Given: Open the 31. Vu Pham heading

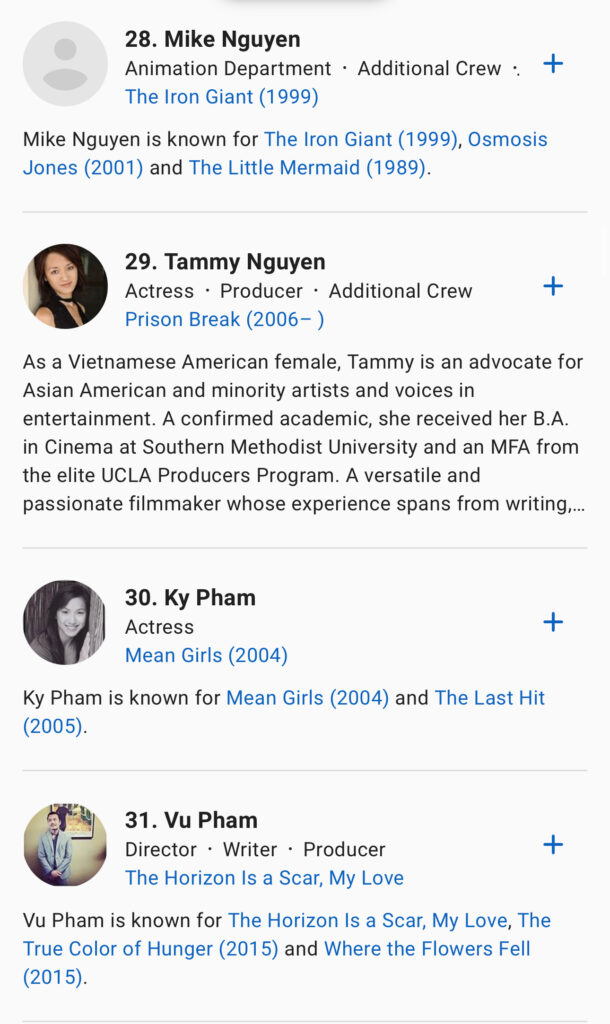Looking at the screenshot, I should [191, 820].
